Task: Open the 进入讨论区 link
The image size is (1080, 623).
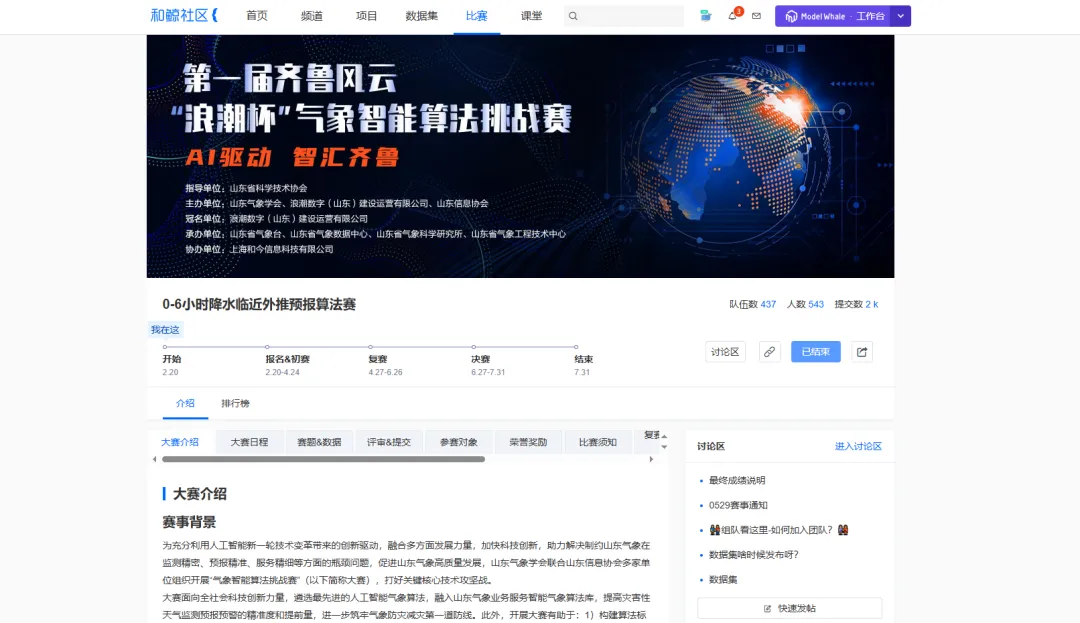Action: 858,446
